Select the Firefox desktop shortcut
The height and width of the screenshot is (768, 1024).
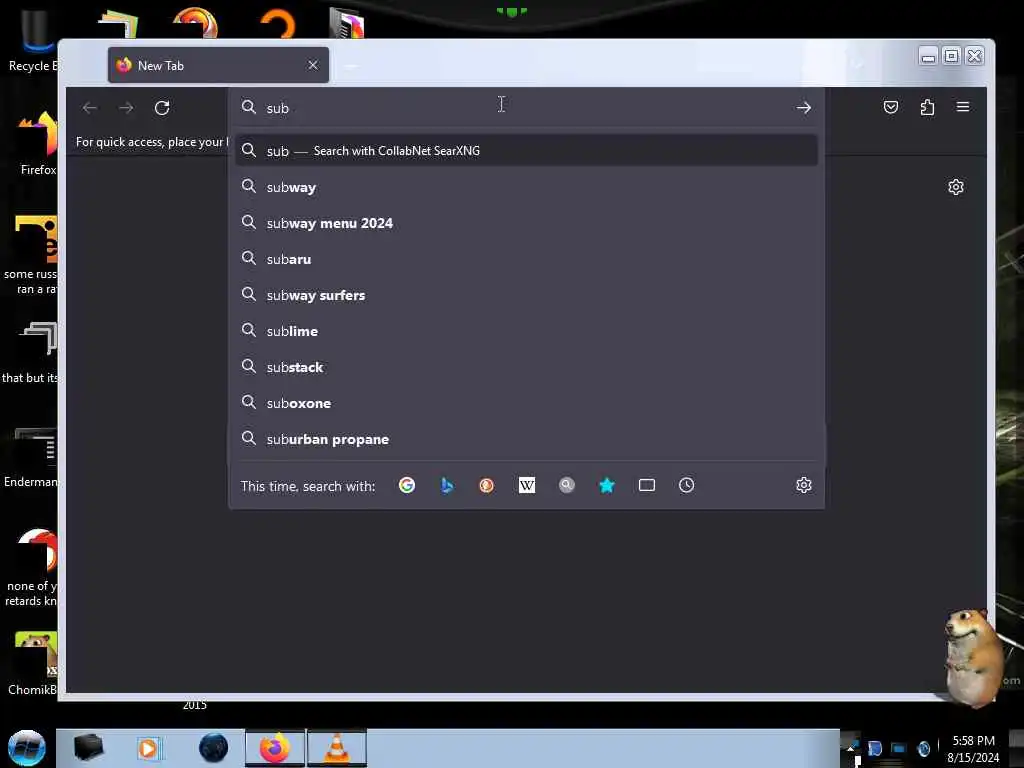click(38, 144)
